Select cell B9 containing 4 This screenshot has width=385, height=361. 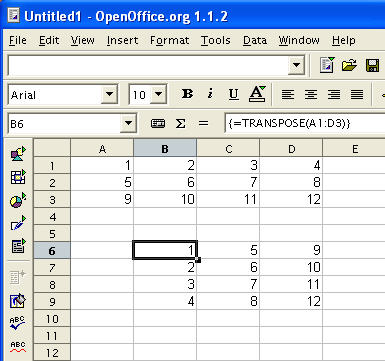165,302
